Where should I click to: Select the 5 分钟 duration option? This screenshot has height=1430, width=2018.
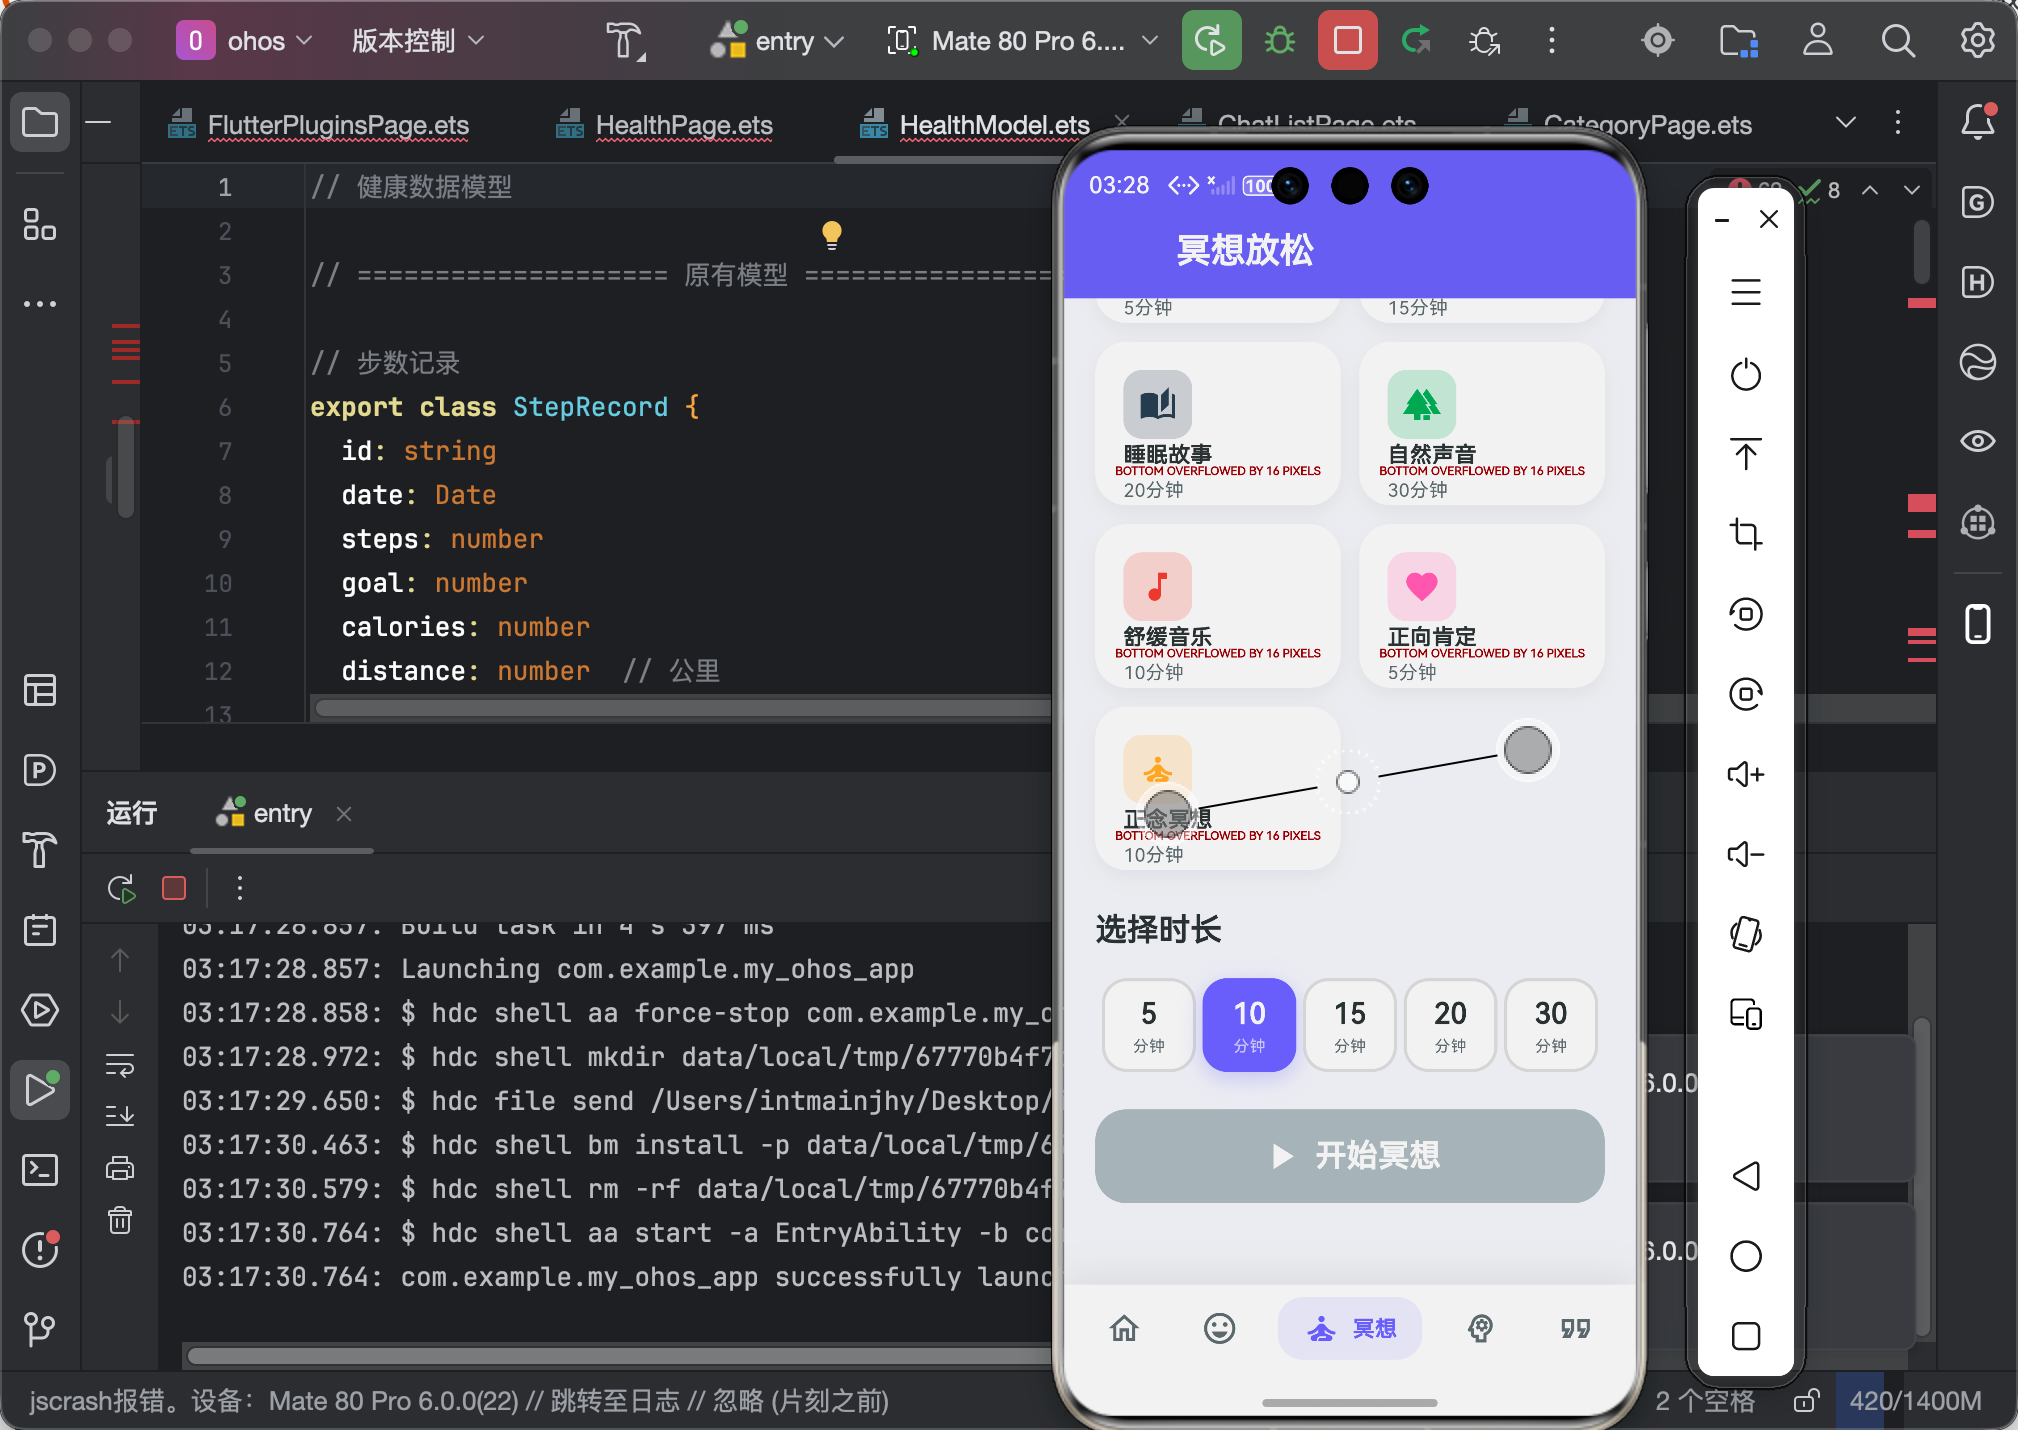[1148, 1025]
